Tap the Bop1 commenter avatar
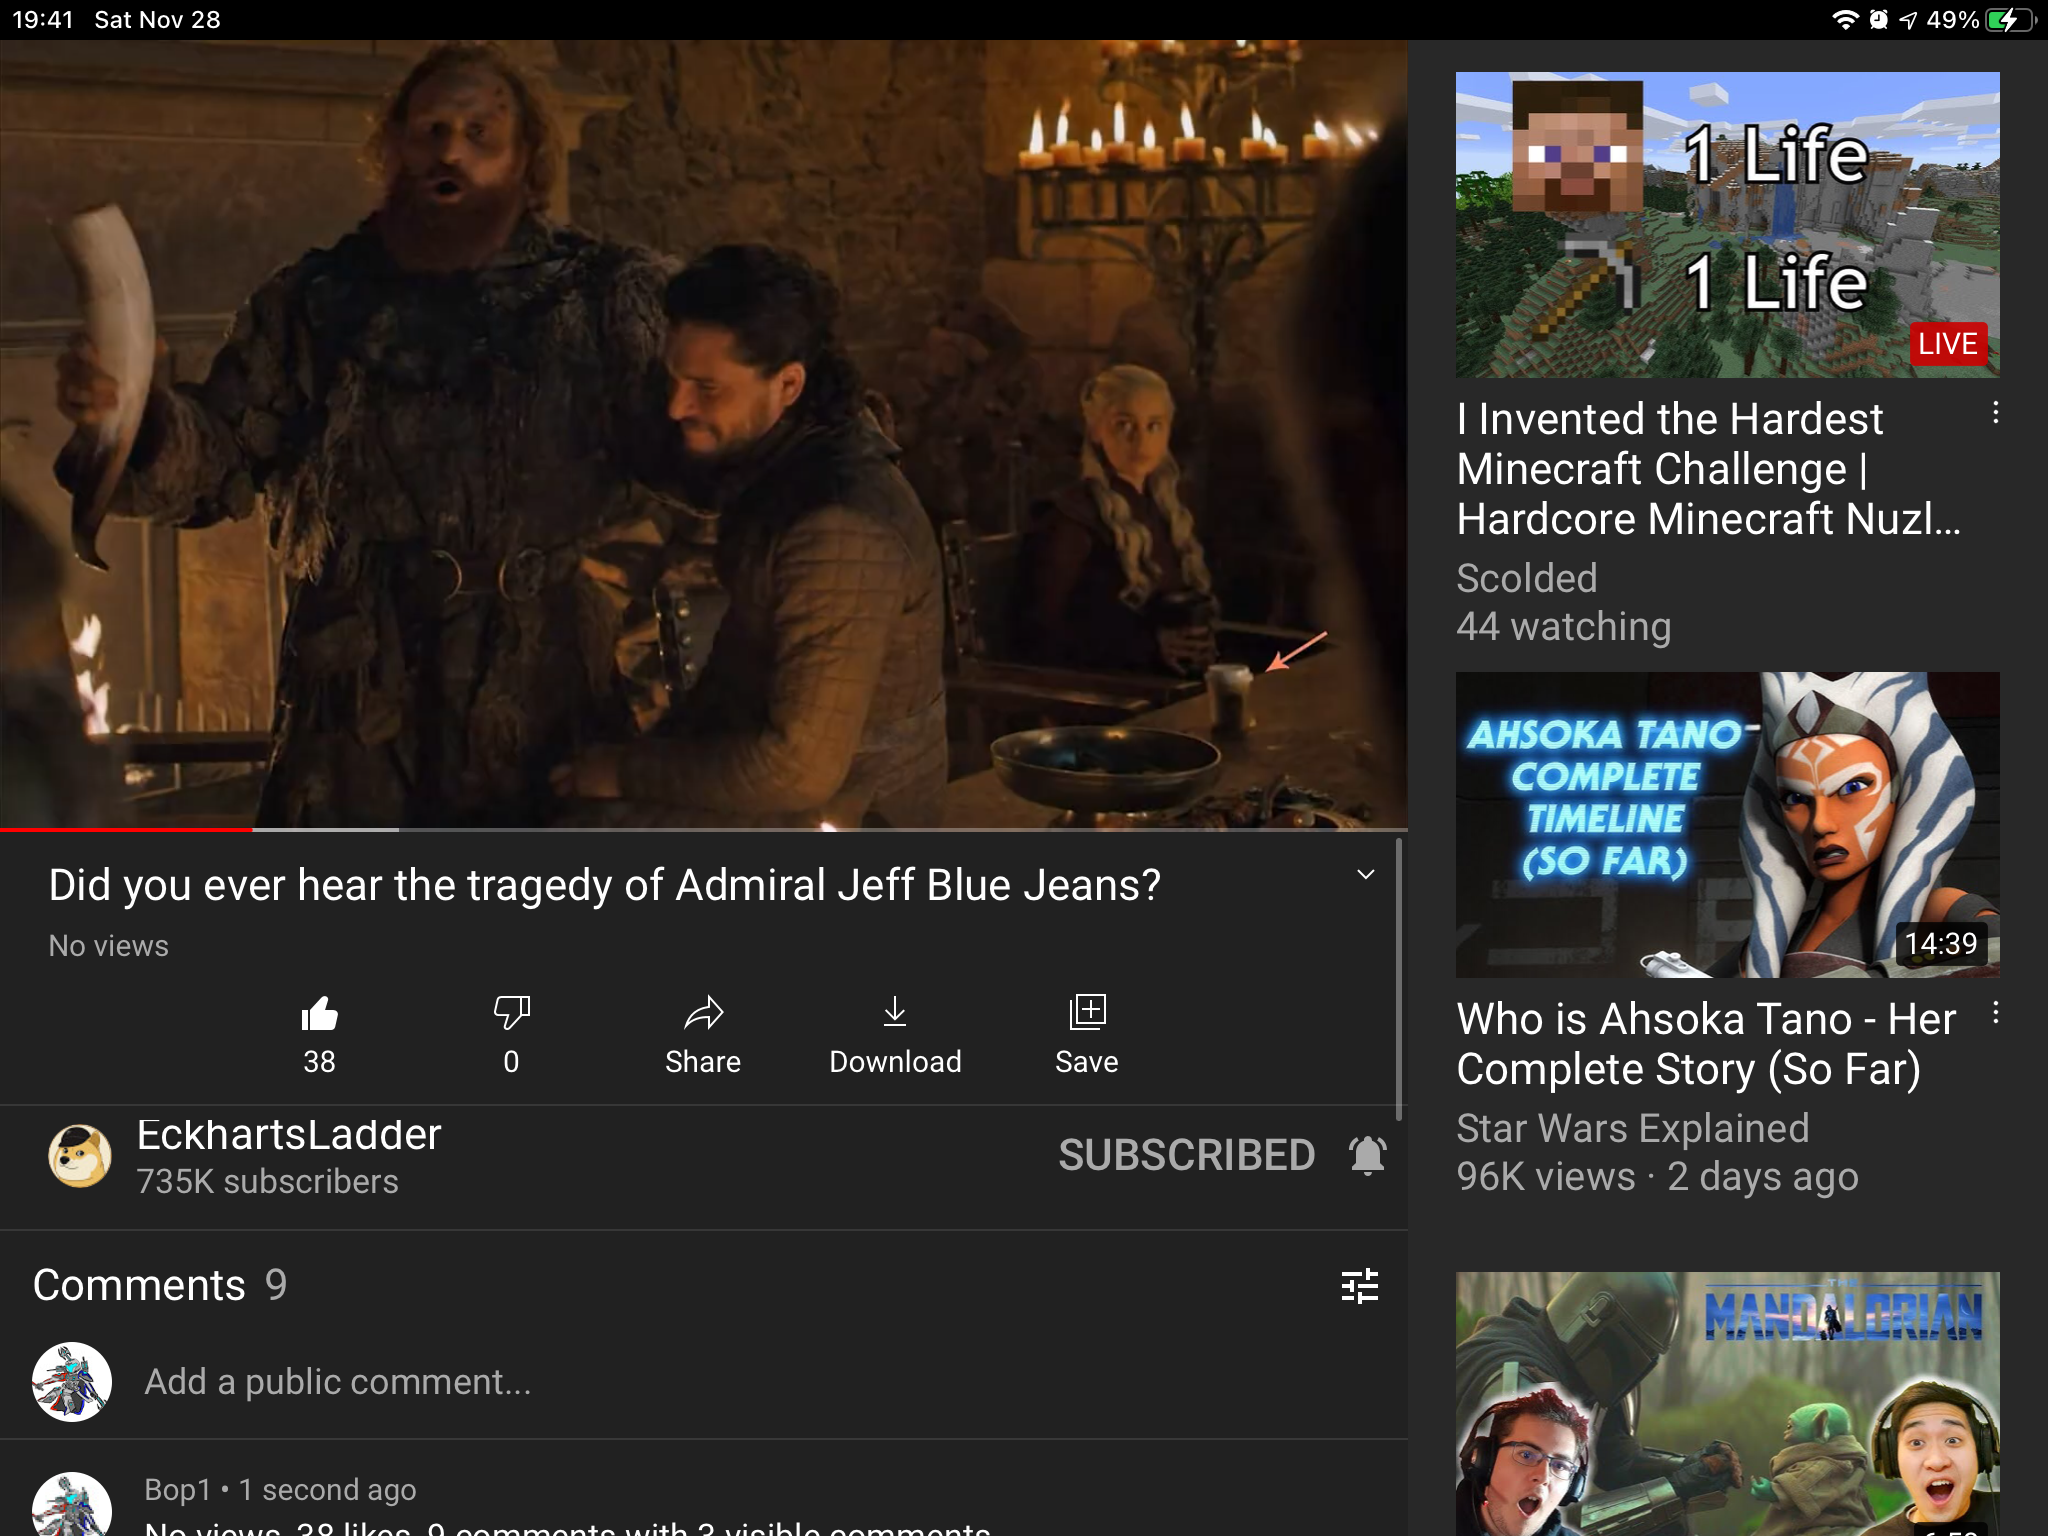2048x1536 pixels. 72,1505
